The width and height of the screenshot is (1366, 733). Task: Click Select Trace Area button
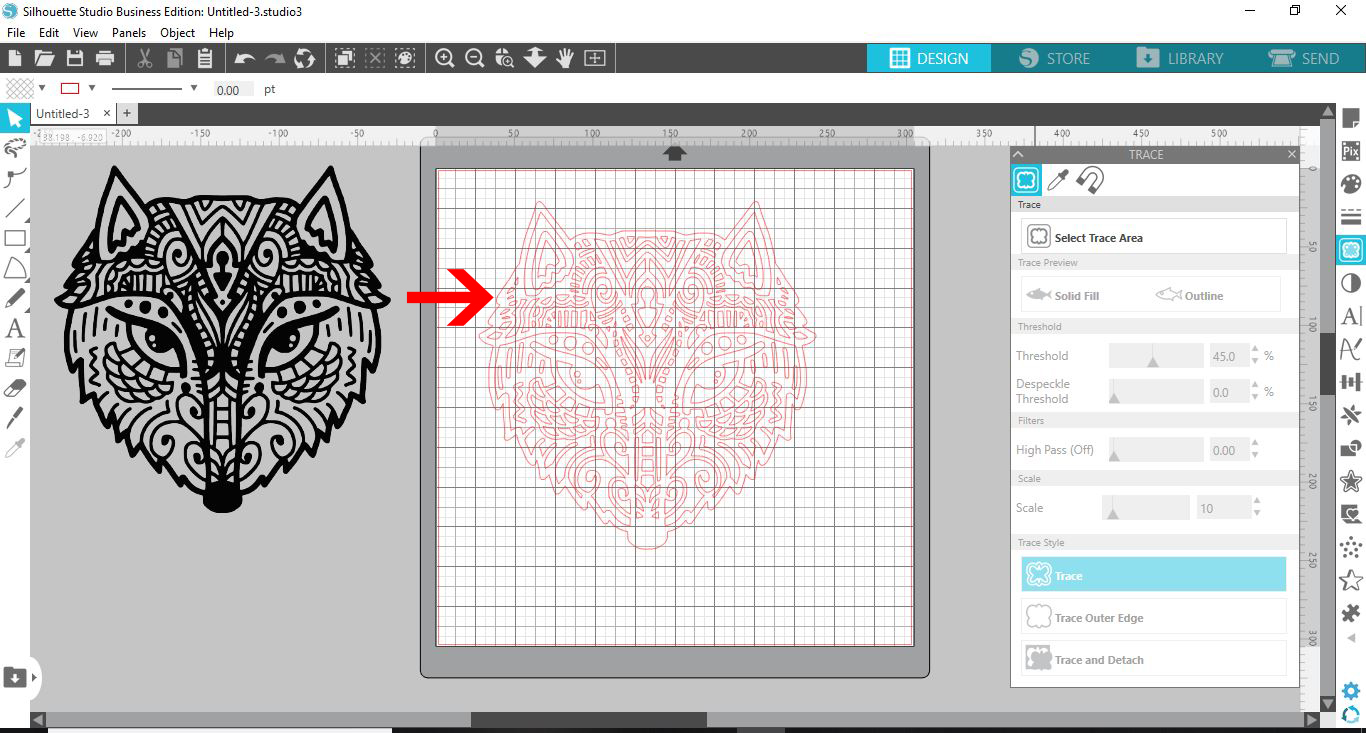(x=1154, y=237)
